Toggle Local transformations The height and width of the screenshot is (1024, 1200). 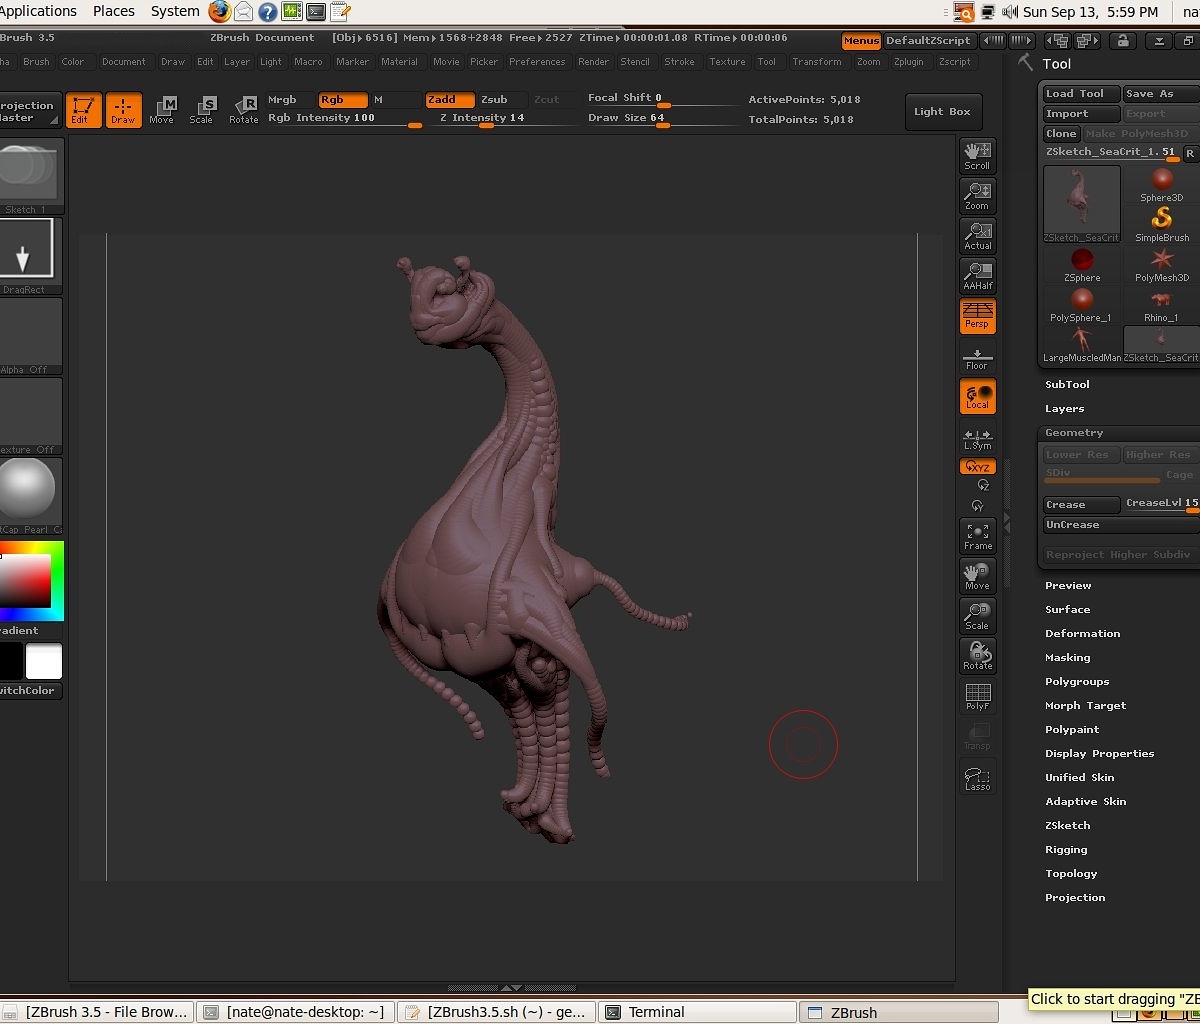[977, 397]
